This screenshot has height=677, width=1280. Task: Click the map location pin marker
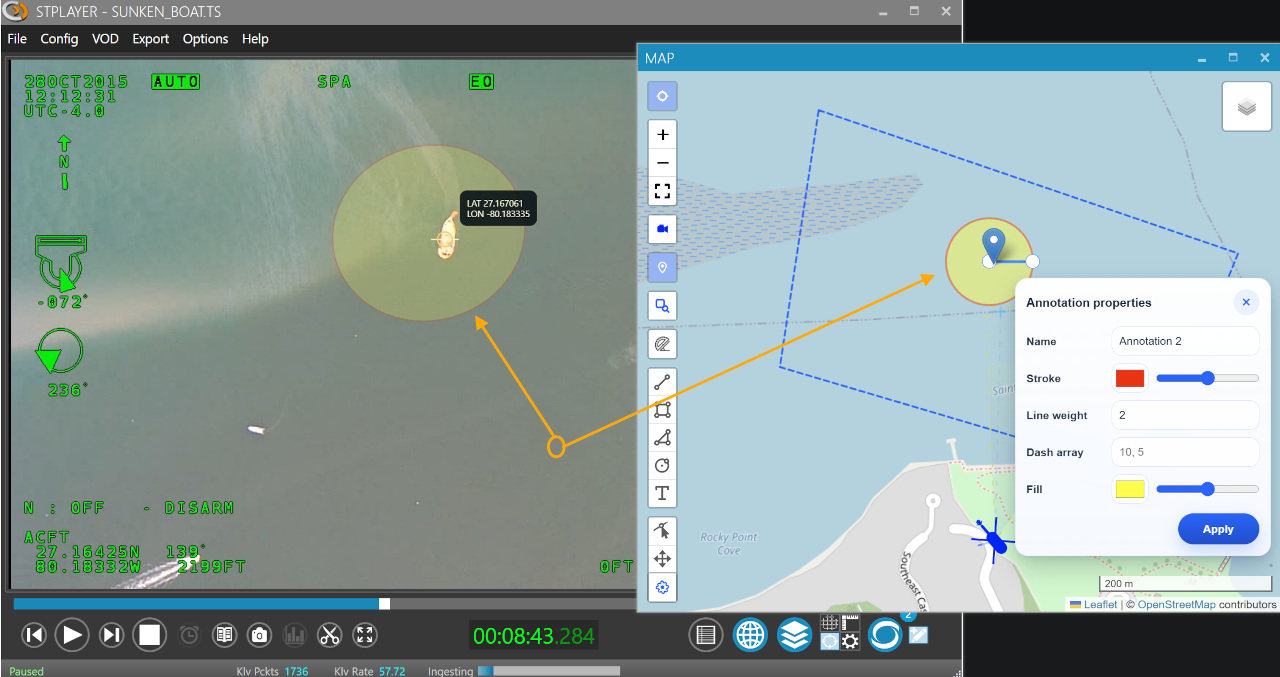993,245
